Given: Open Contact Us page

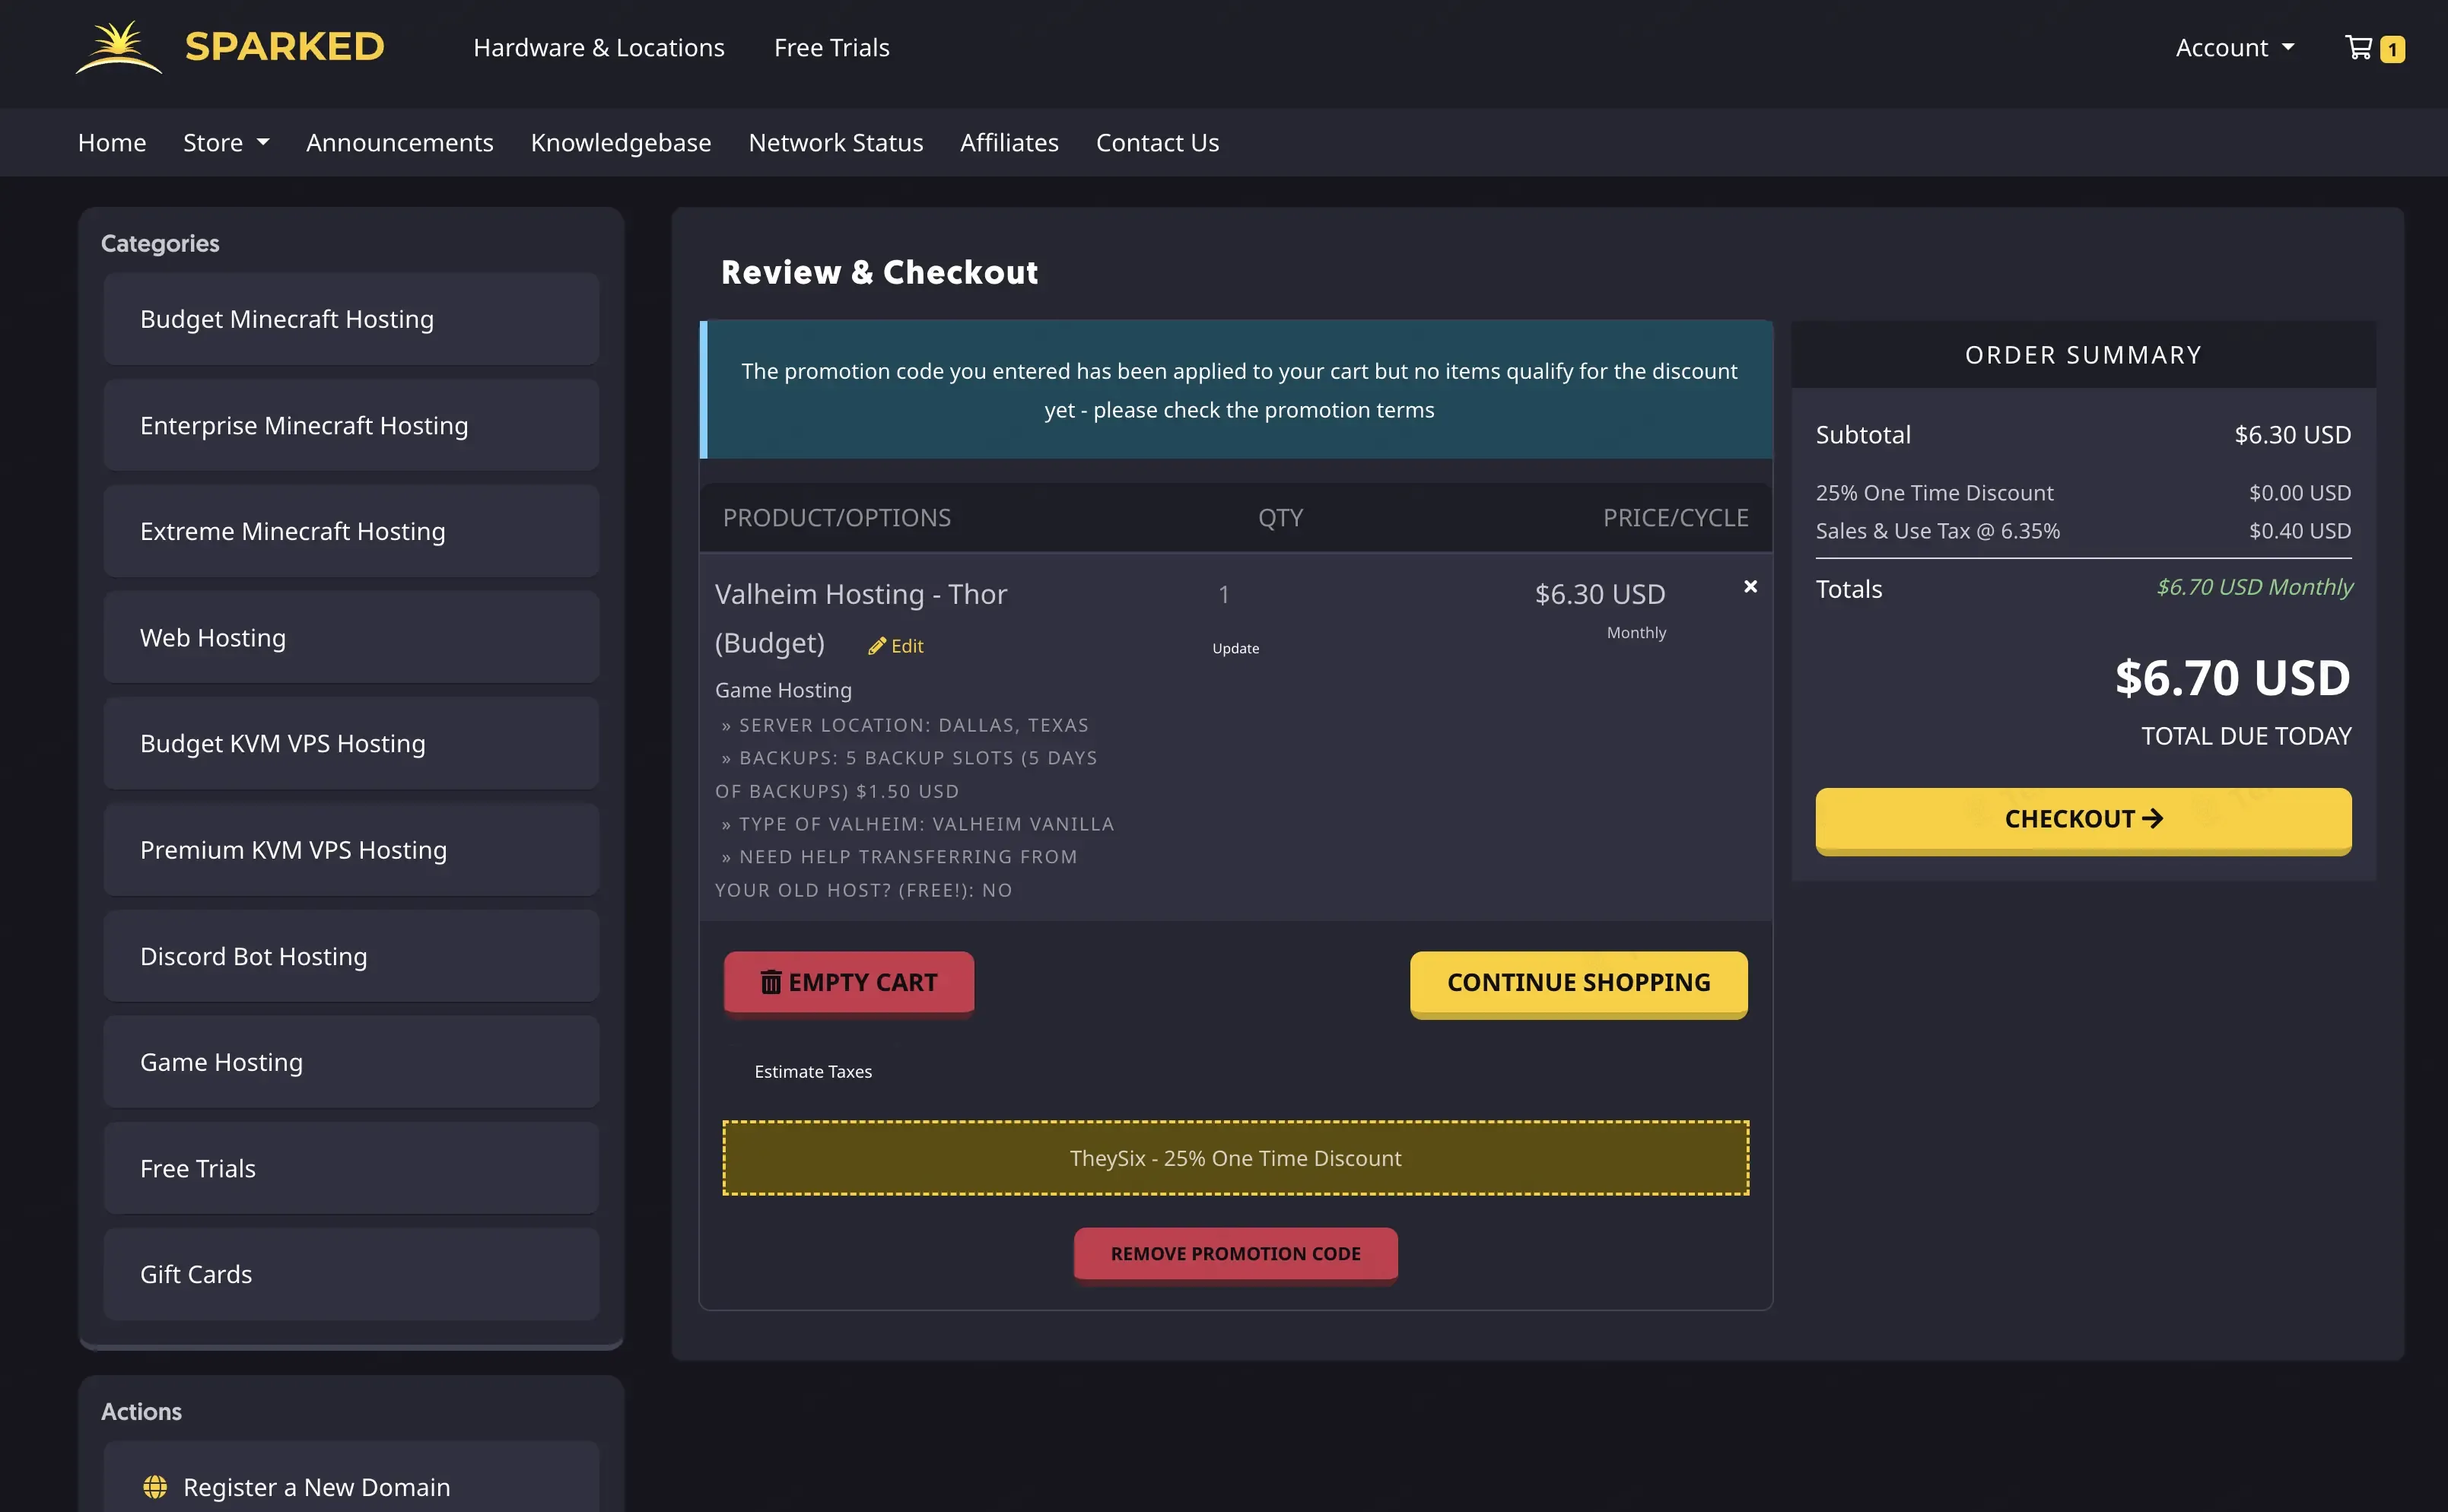Looking at the screenshot, I should (x=1157, y=142).
